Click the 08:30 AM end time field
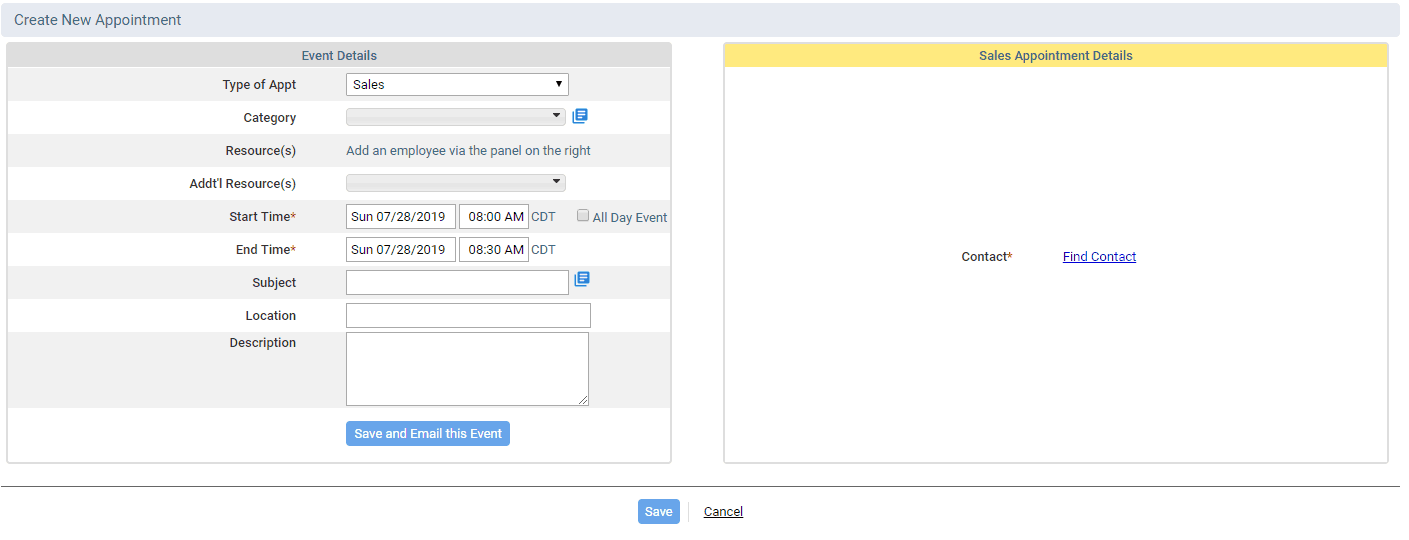1409x540 pixels. (x=494, y=250)
